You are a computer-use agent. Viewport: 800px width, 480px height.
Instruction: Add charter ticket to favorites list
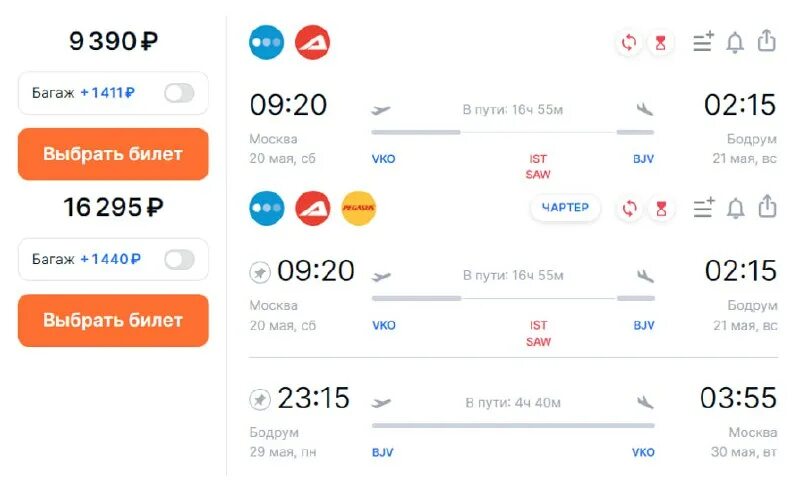click(x=704, y=208)
